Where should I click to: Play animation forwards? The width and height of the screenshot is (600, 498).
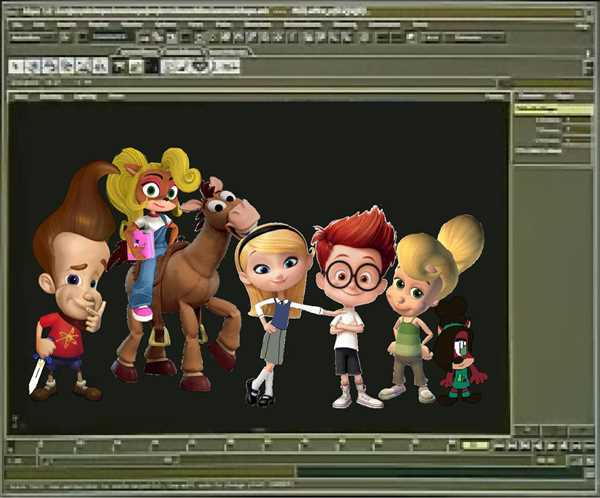551,446
